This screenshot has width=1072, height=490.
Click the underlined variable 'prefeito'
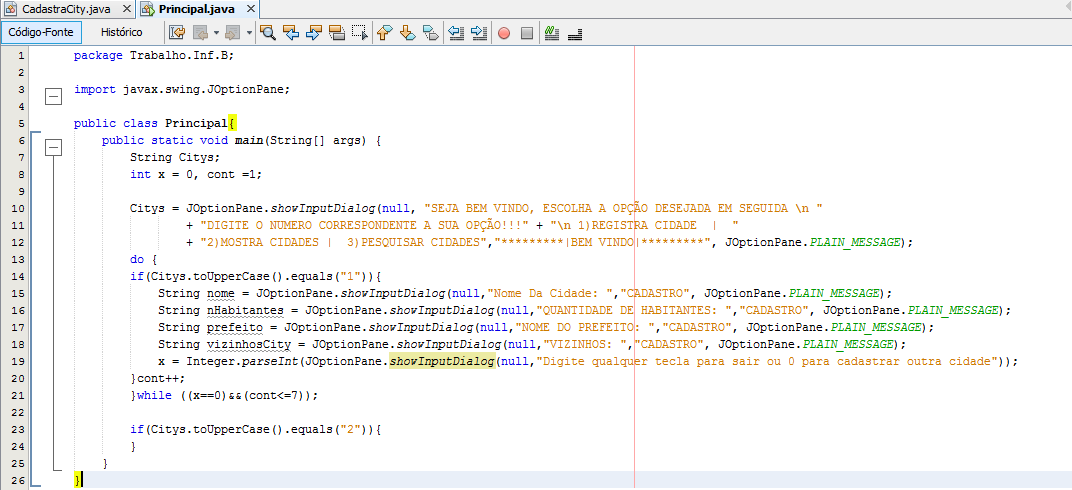(234, 327)
